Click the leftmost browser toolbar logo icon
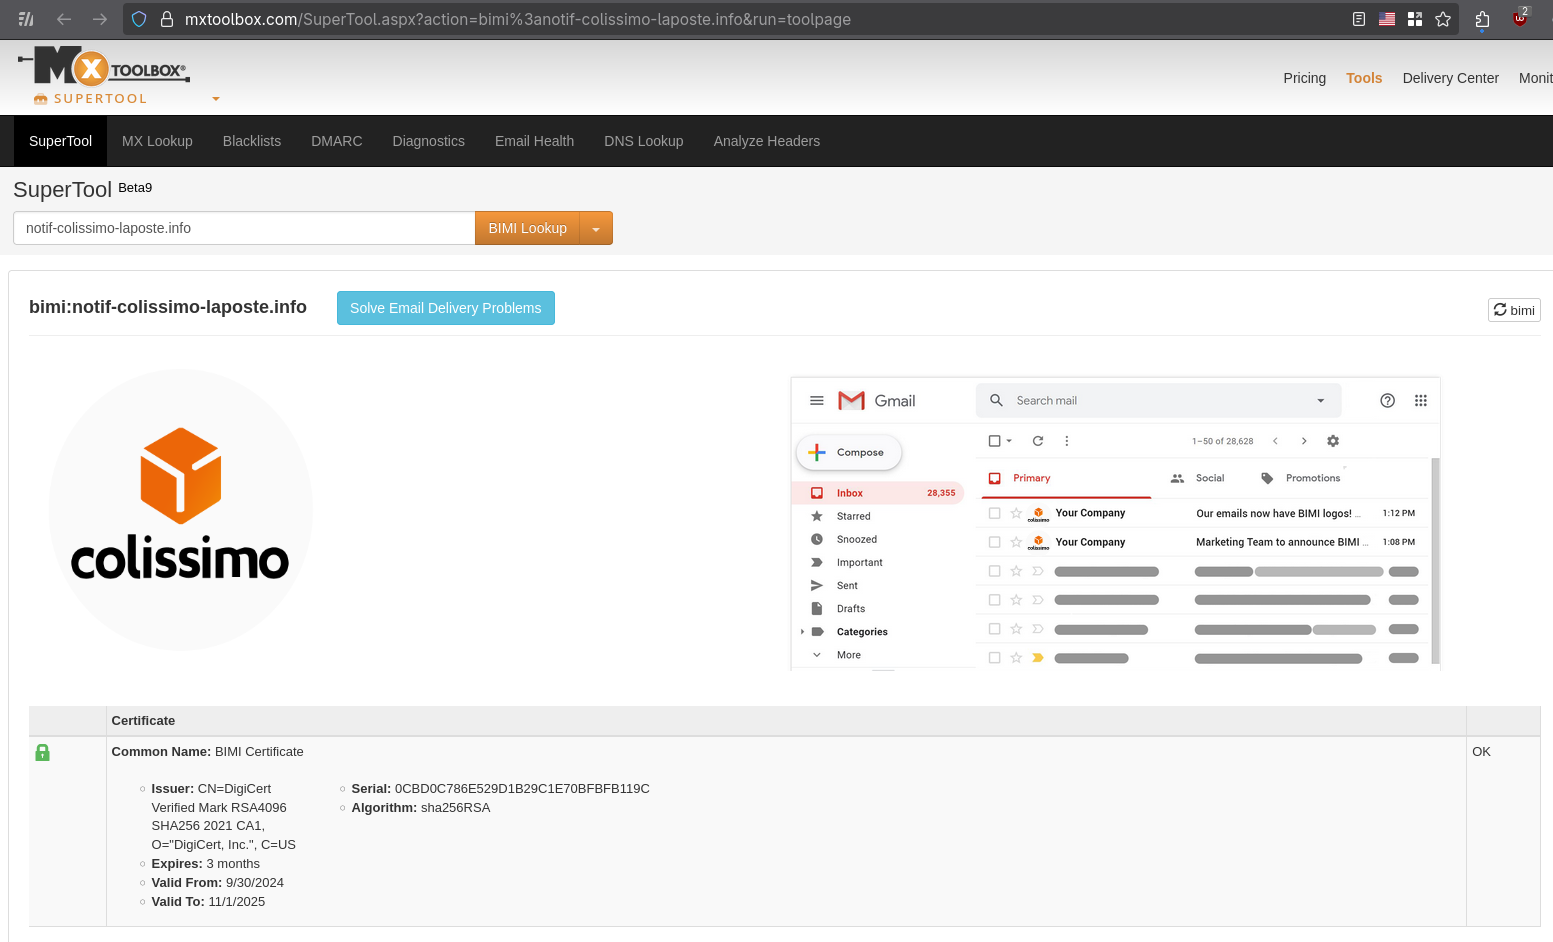The height and width of the screenshot is (942, 1553). pyautogui.click(x=26, y=19)
